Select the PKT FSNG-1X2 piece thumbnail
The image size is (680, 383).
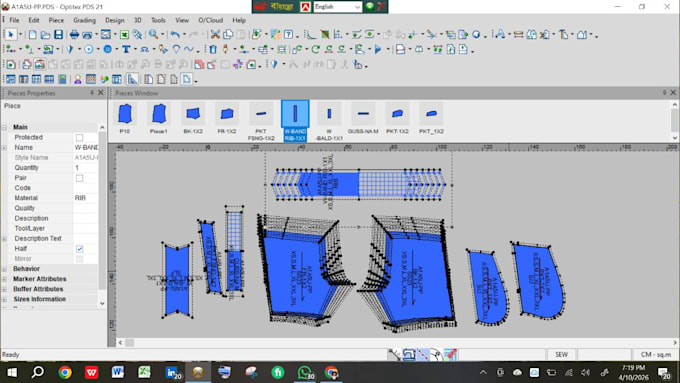pos(261,121)
